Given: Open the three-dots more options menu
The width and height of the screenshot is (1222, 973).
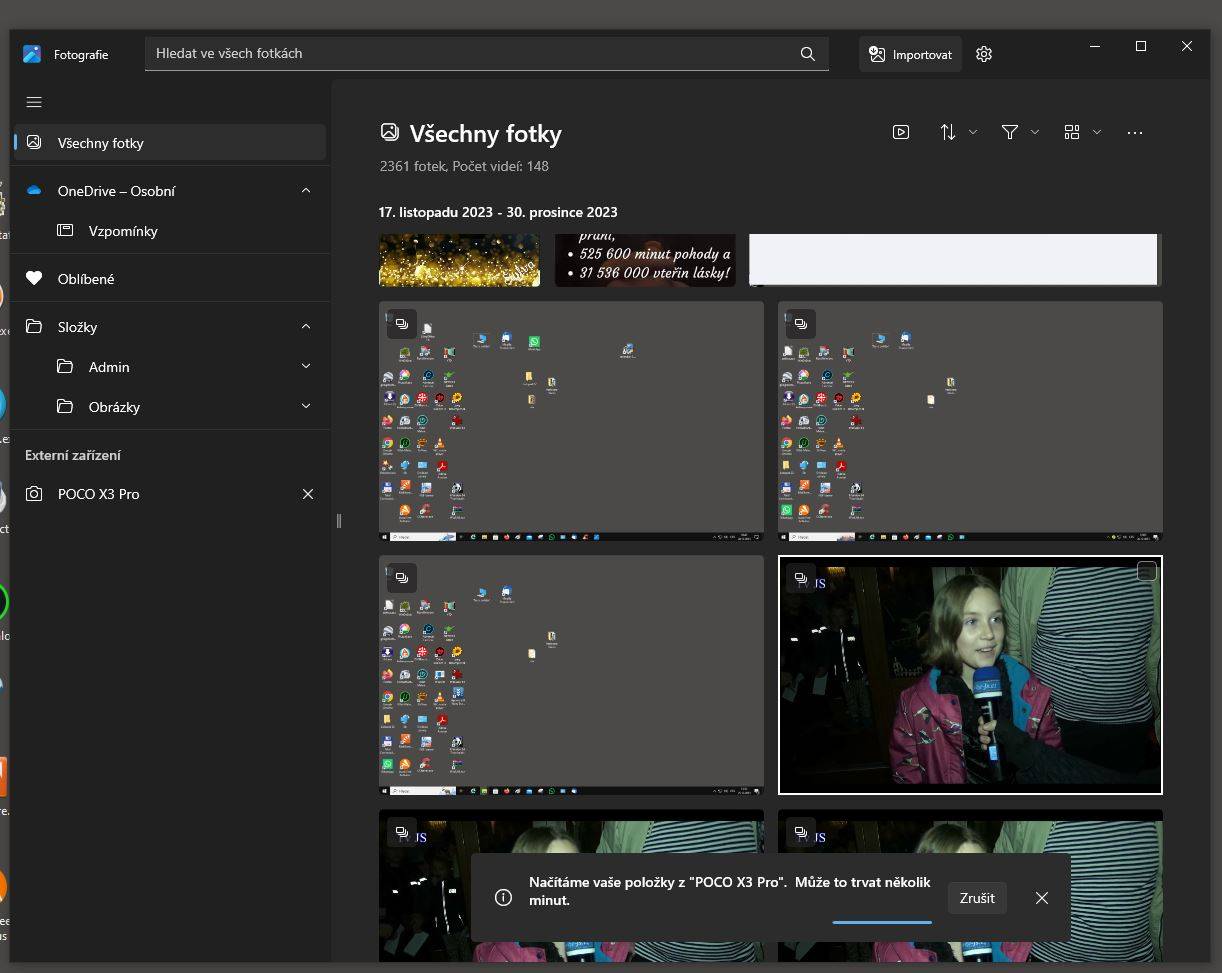Looking at the screenshot, I should click(1134, 132).
